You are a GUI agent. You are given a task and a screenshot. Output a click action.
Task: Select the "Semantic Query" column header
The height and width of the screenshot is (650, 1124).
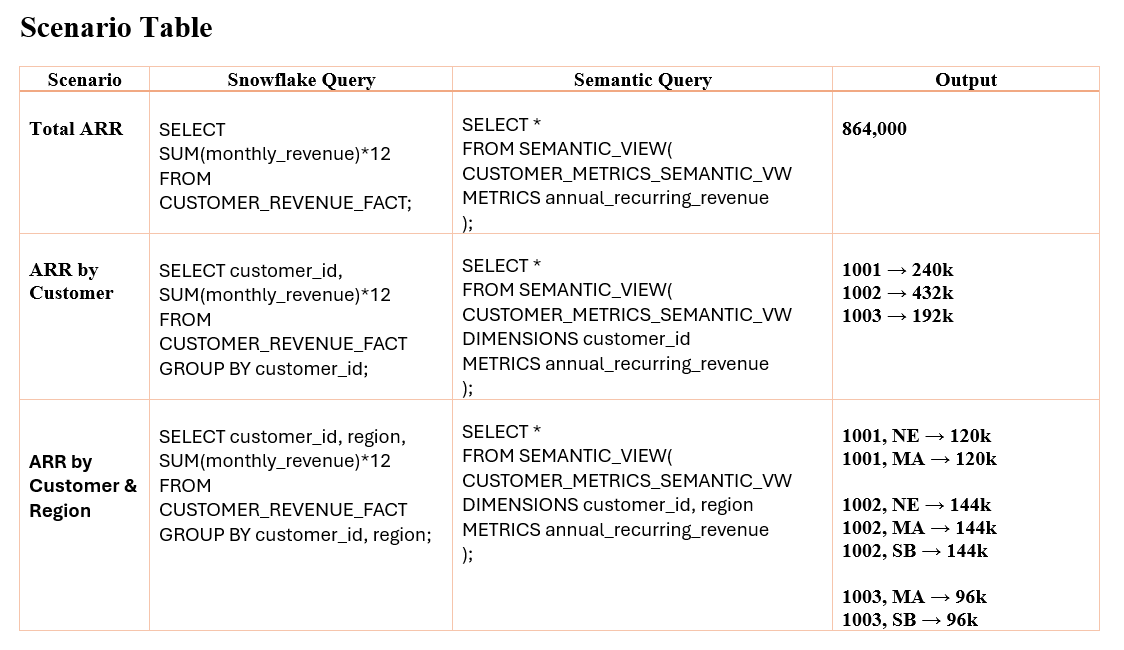coord(642,80)
